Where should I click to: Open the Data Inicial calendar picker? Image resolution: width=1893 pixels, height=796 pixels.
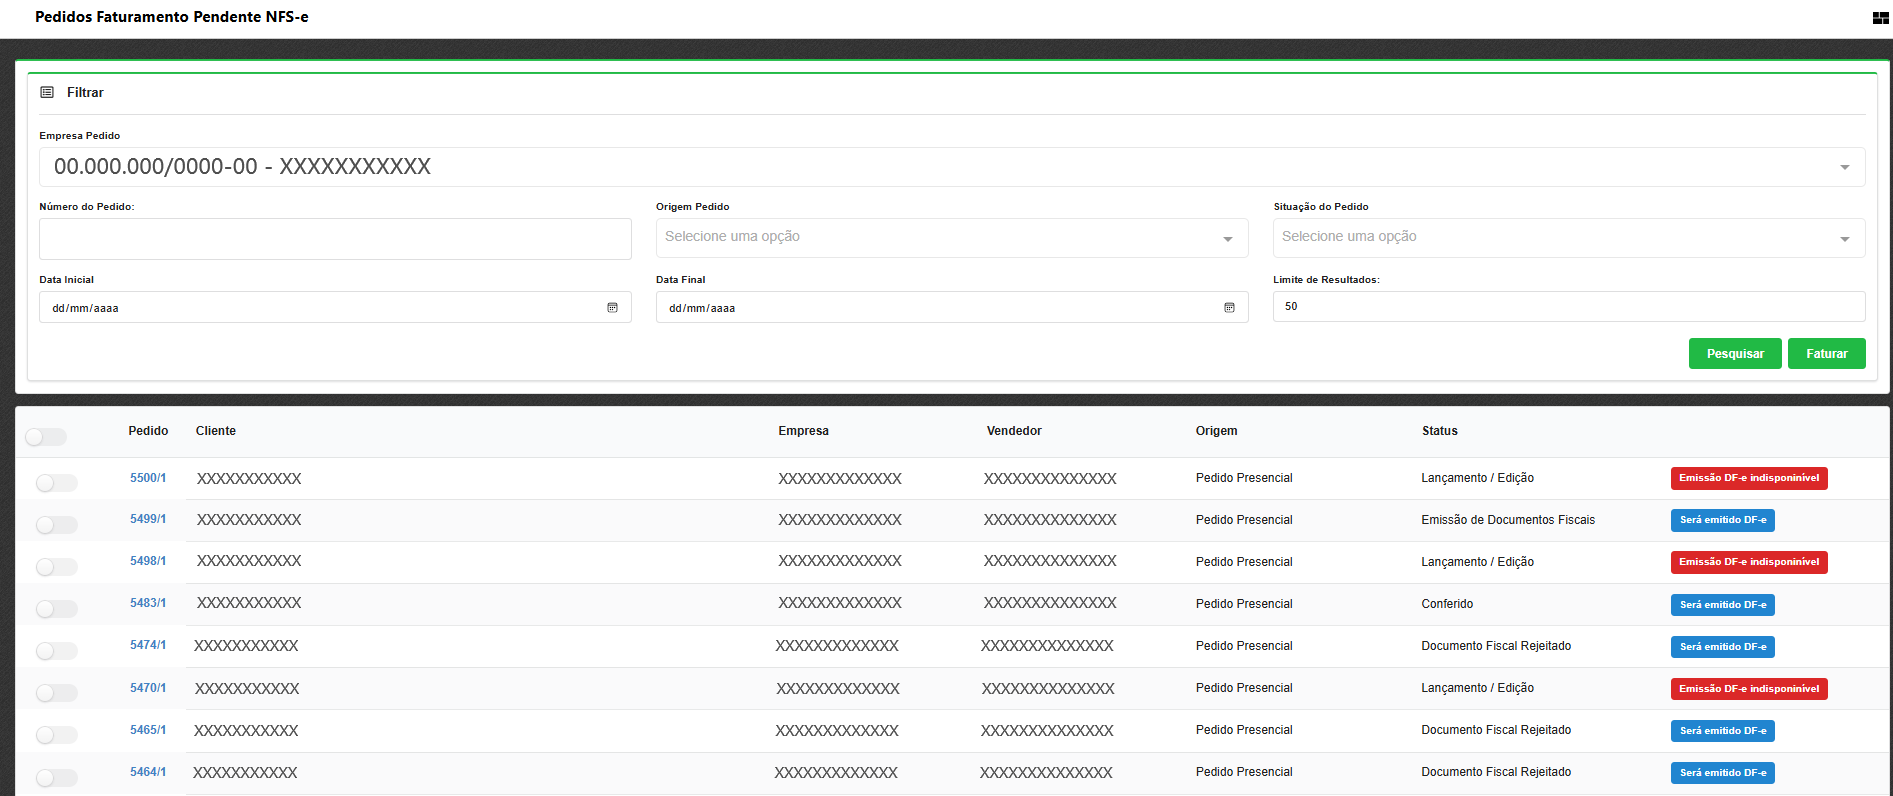click(612, 308)
